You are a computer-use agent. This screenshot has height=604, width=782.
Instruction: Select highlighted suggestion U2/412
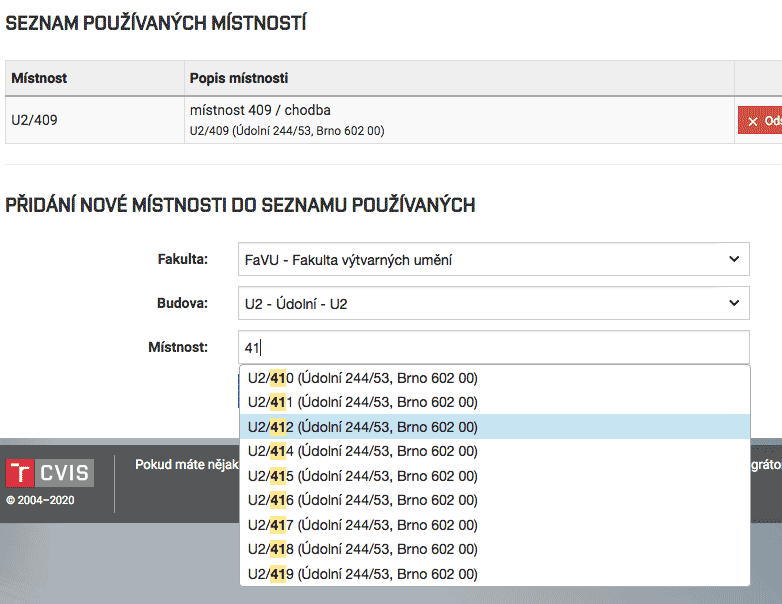tap(495, 427)
